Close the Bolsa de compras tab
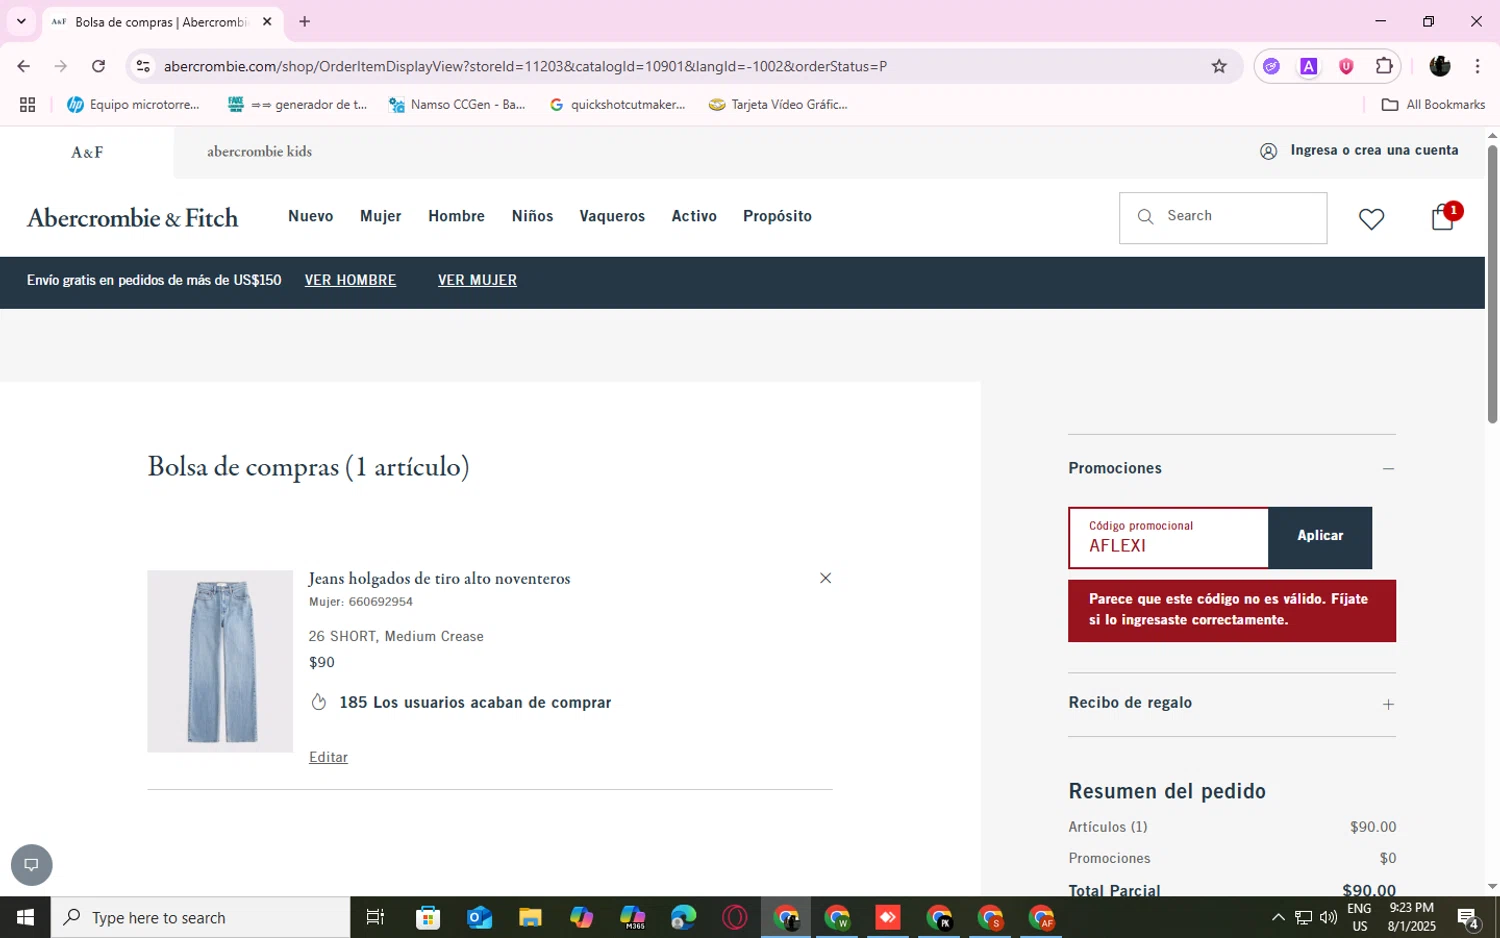 (x=267, y=21)
